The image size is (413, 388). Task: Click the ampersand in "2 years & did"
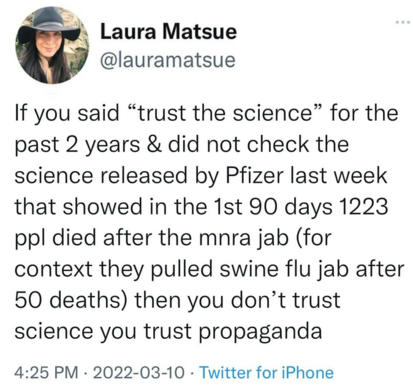[153, 144]
